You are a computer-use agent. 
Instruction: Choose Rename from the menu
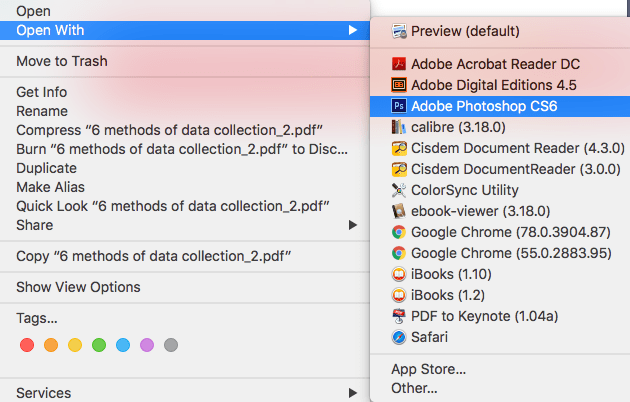click(x=185, y=111)
